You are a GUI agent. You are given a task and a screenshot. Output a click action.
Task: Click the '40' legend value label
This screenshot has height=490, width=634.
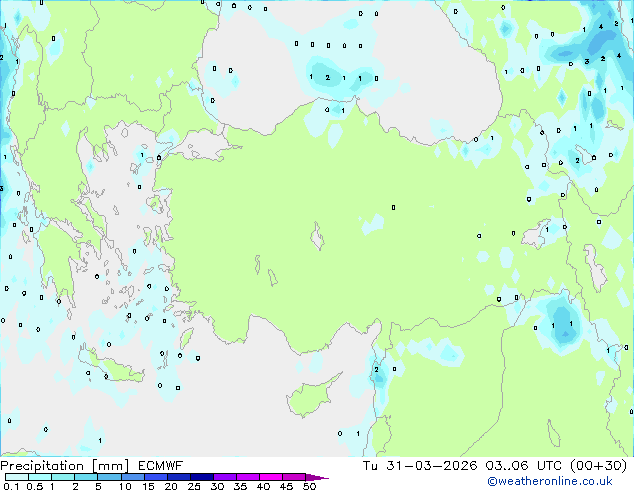263,486
